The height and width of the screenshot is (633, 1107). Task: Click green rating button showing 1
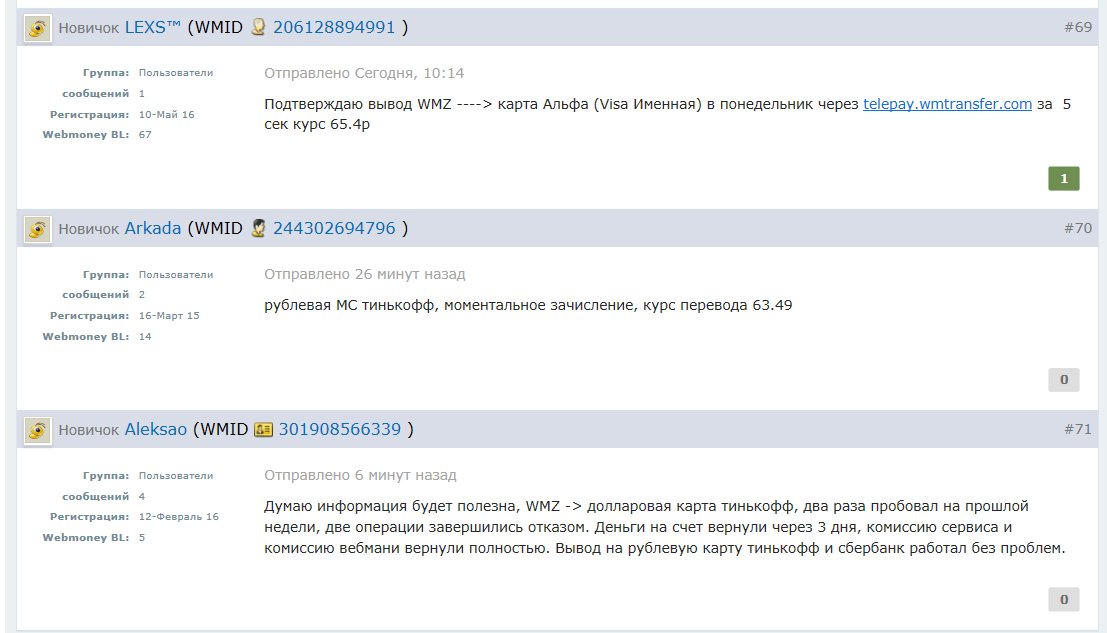coord(1064,179)
